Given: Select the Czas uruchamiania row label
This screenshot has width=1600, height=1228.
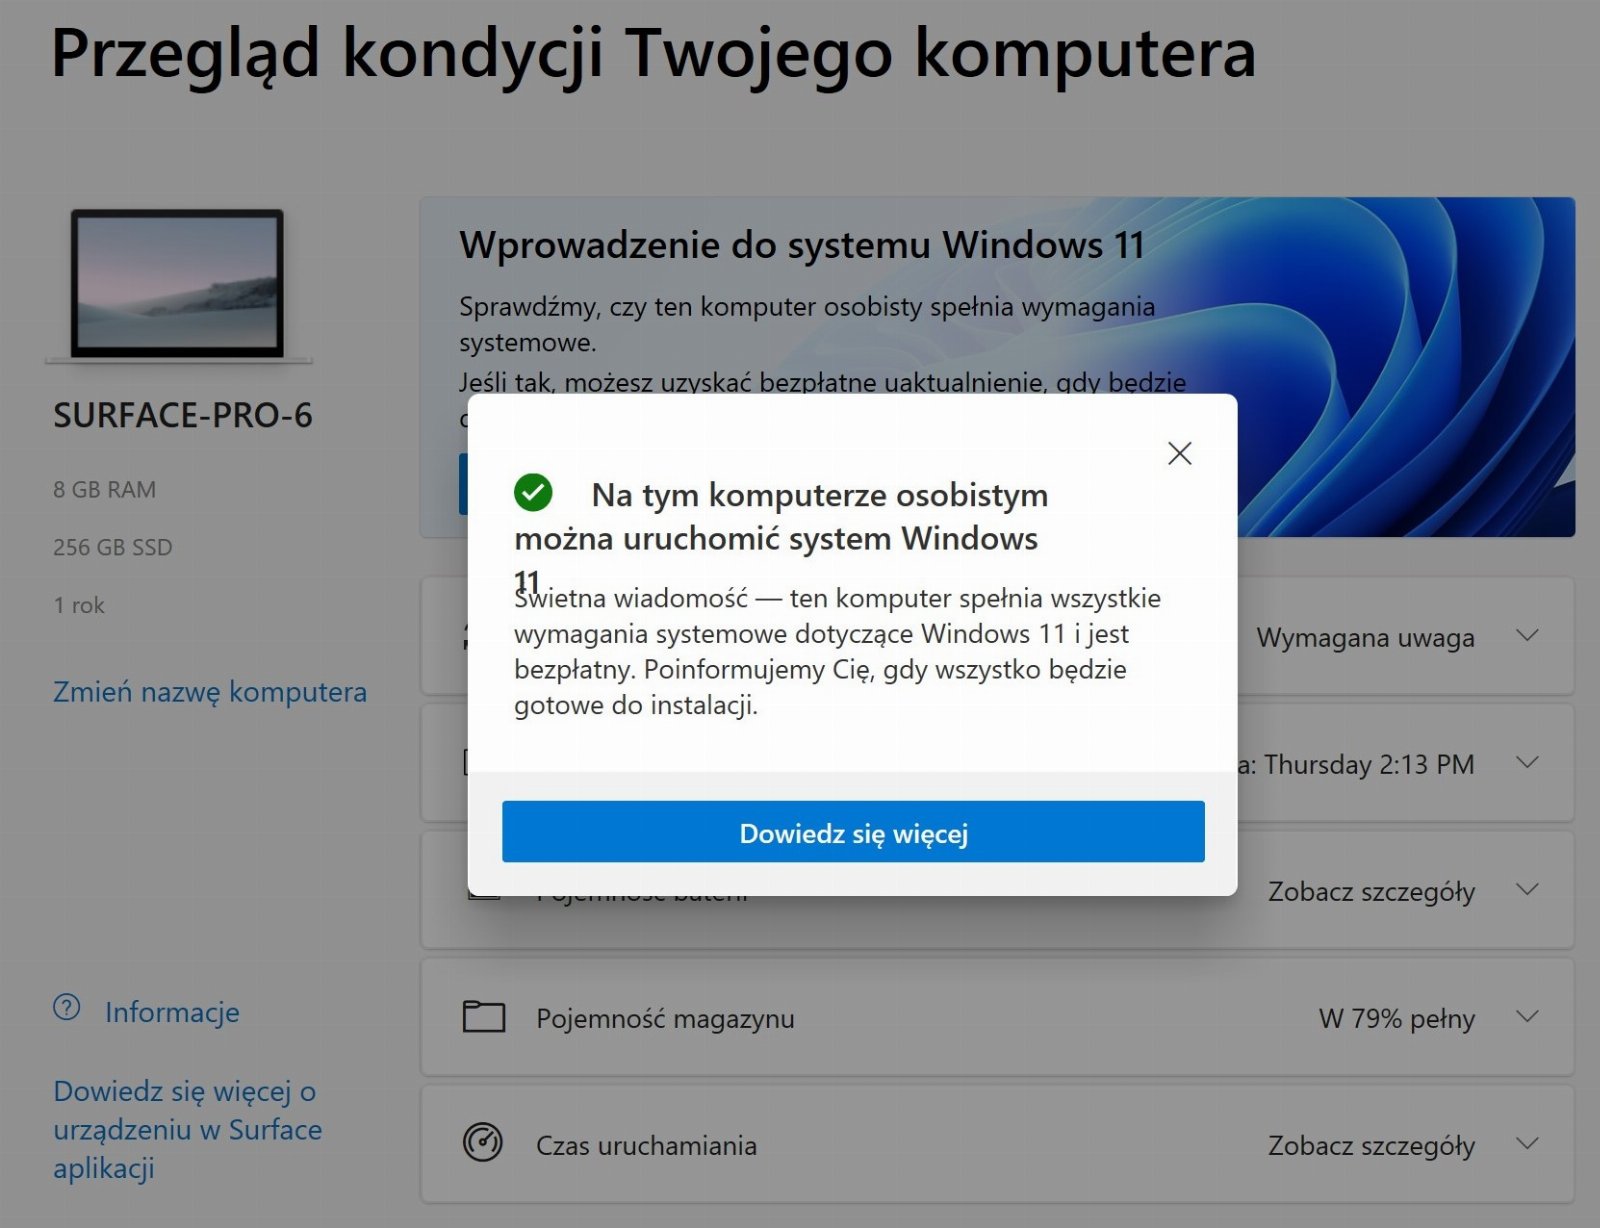Looking at the screenshot, I should [646, 1146].
